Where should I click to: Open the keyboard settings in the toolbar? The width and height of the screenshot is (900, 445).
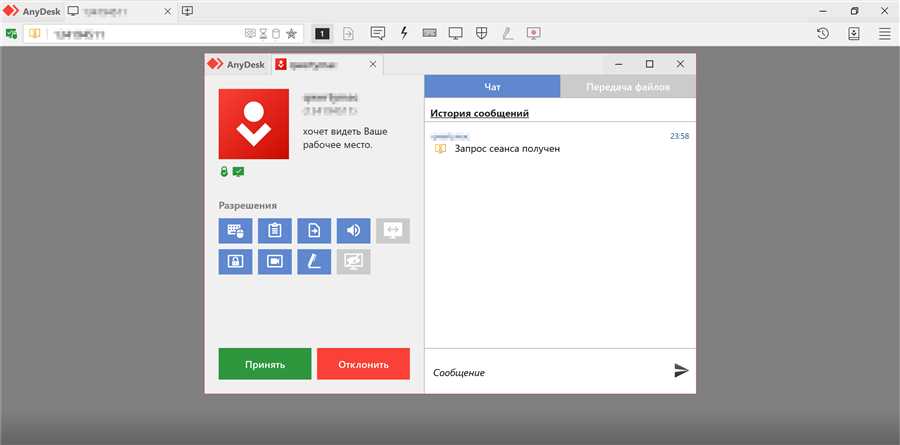[429, 33]
